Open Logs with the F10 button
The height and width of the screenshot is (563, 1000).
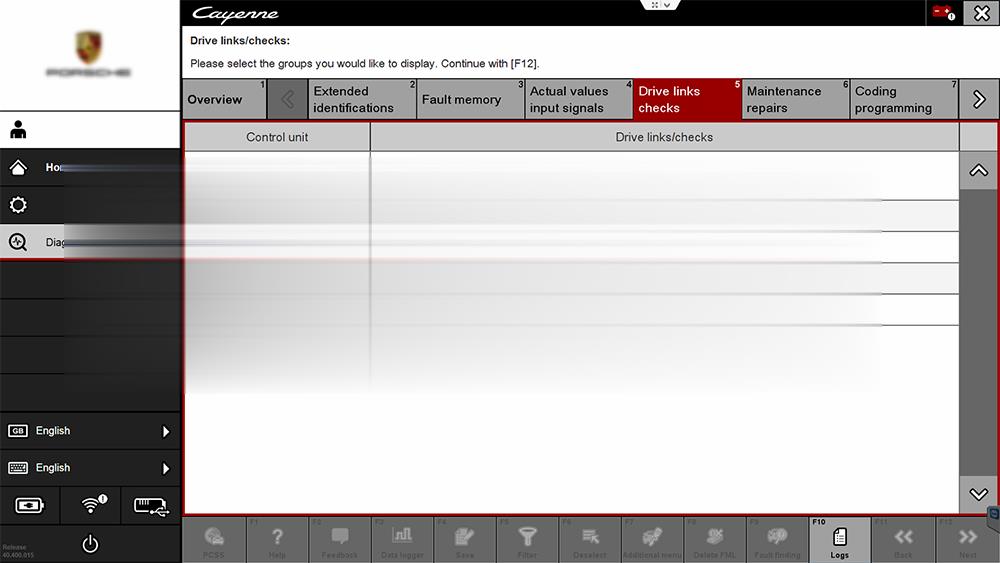(x=839, y=541)
